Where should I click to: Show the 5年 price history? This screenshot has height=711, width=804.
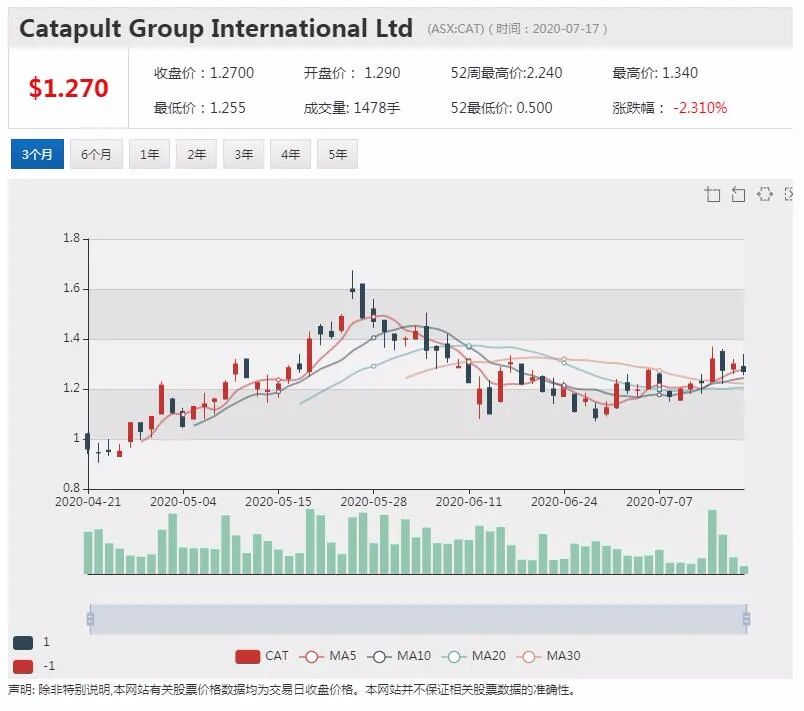pos(337,154)
